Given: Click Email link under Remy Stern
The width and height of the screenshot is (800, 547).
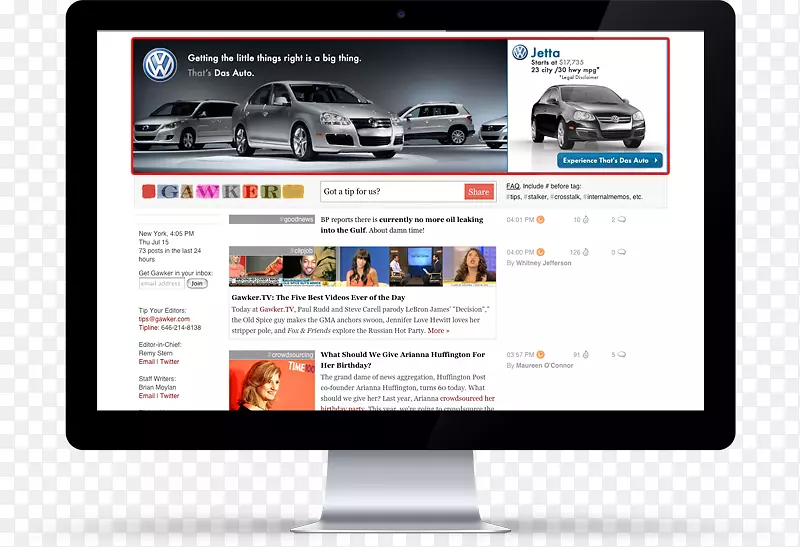Looking at the screenshot, I should tap(146, 362).
